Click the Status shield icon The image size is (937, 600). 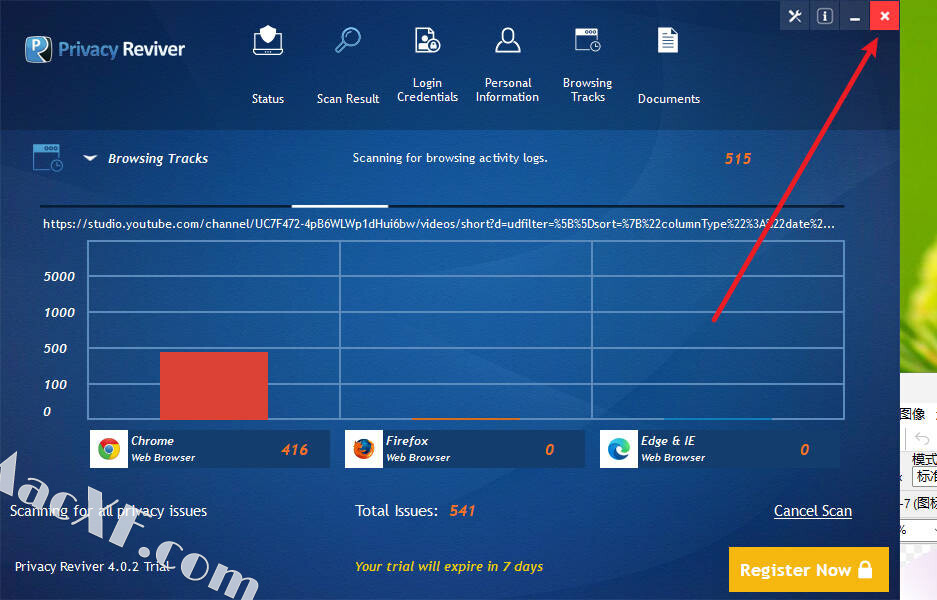(x=268, y=41)
